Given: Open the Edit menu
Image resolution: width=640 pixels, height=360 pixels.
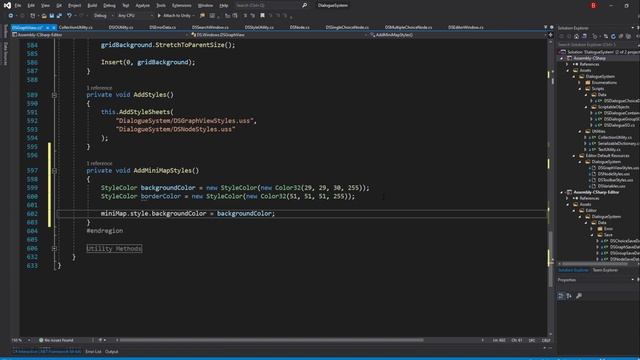Looking at the screenshot, I should [x=31, y=5].
